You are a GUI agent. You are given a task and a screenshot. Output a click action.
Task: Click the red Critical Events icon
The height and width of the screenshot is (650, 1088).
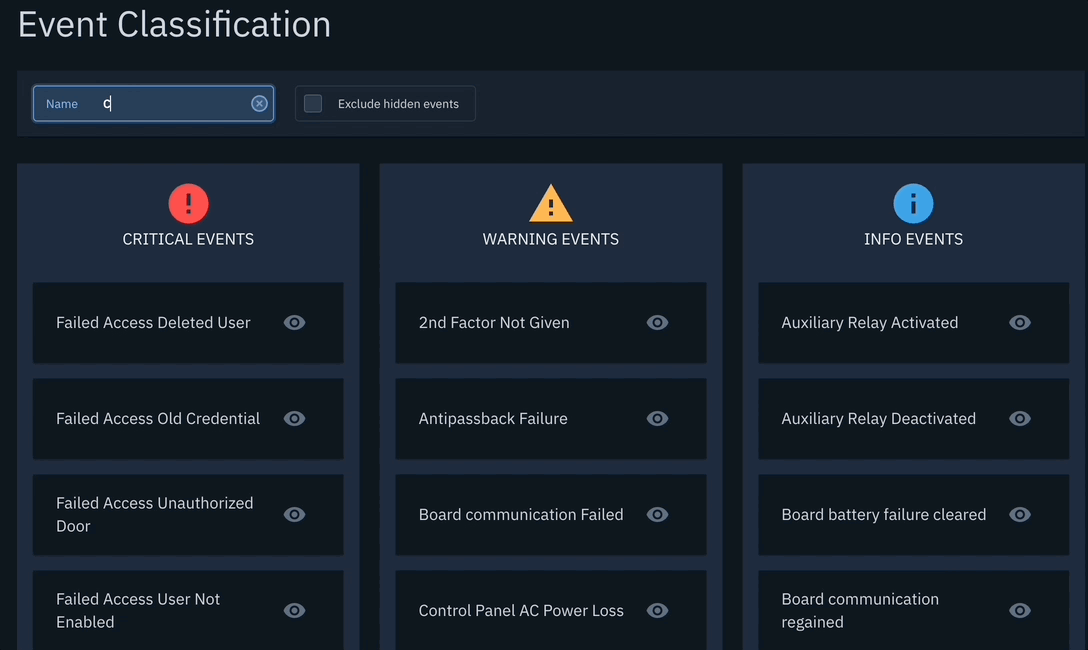188,203
